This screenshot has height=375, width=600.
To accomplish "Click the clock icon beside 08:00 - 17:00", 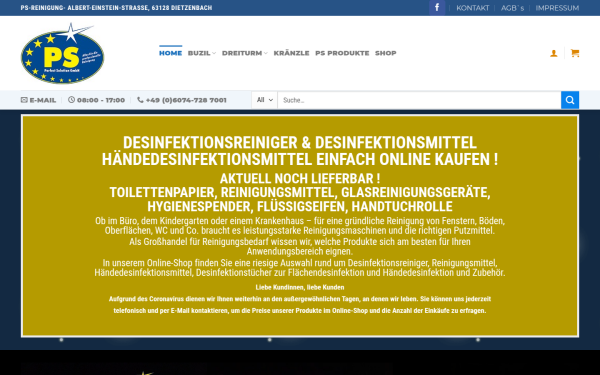I will pyautogui.click(x=72, y=99).
